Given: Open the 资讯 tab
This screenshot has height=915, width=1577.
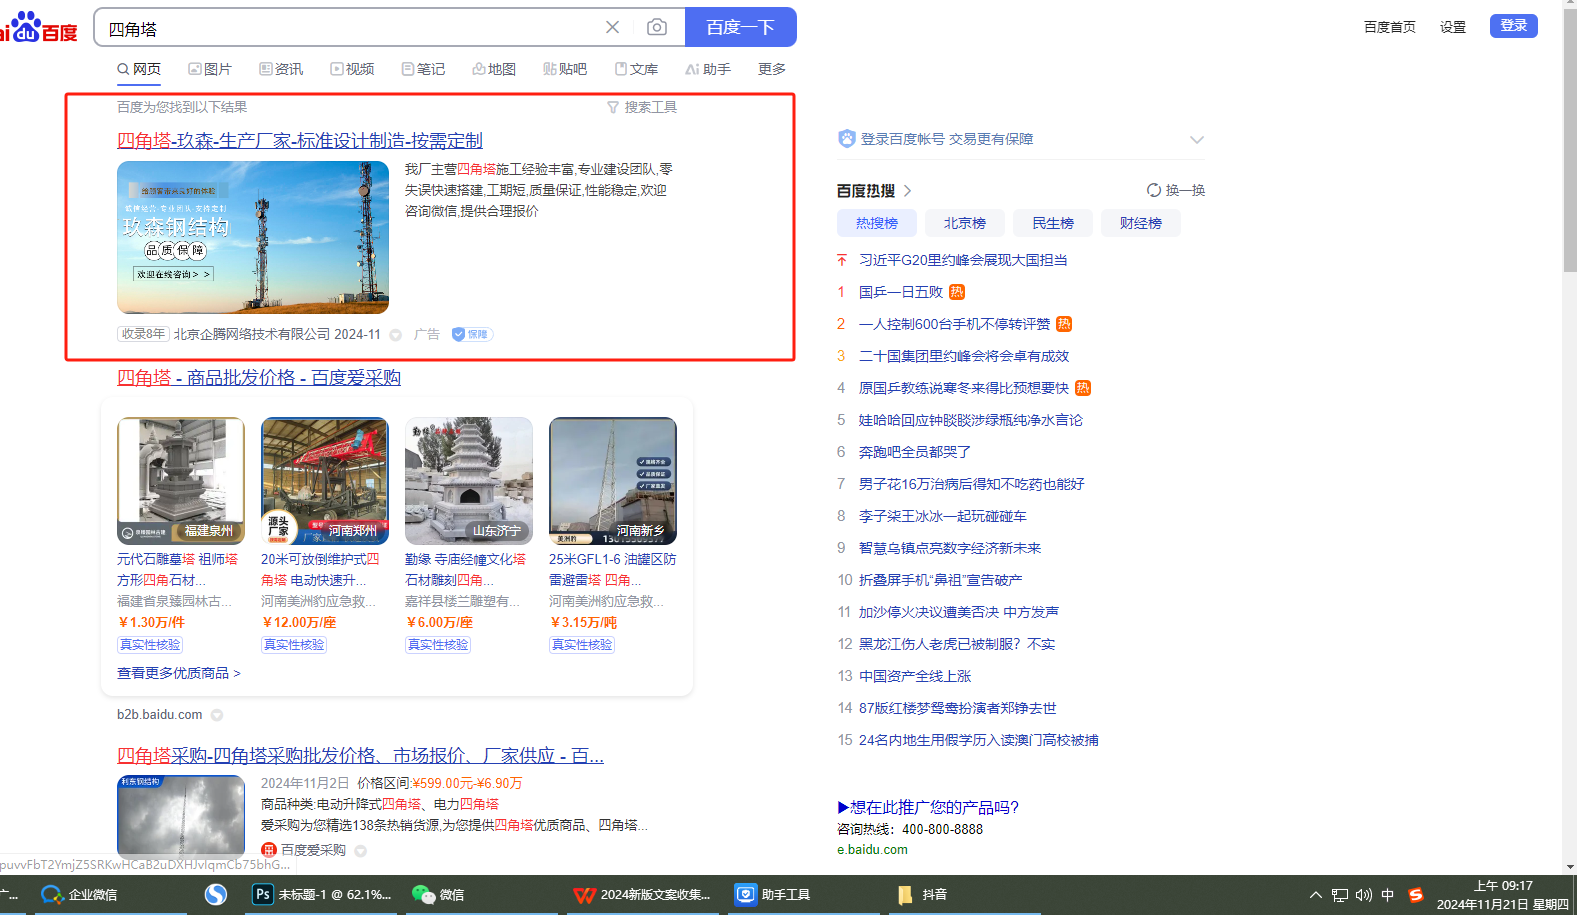Looking at the screenshot, I should click(x=281, y=69).
